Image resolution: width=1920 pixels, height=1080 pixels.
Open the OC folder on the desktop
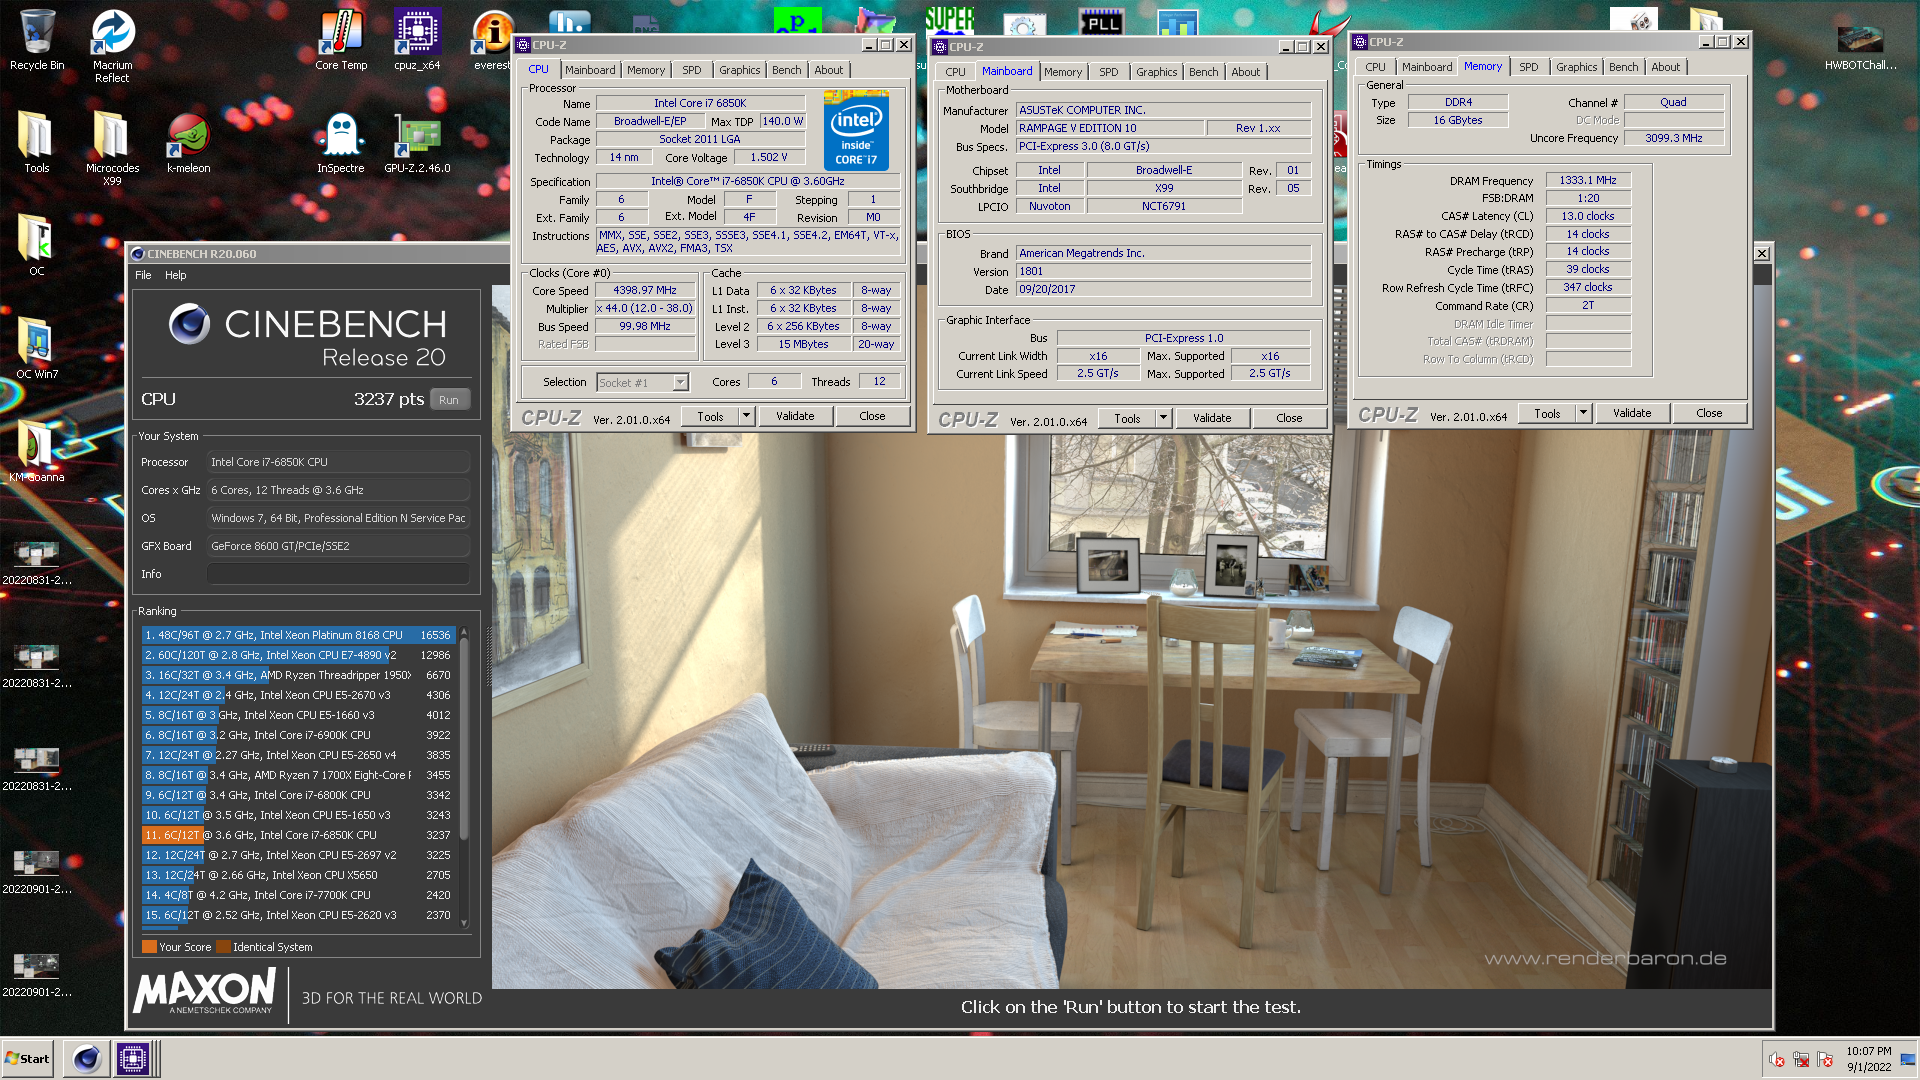tap(37, 245)
